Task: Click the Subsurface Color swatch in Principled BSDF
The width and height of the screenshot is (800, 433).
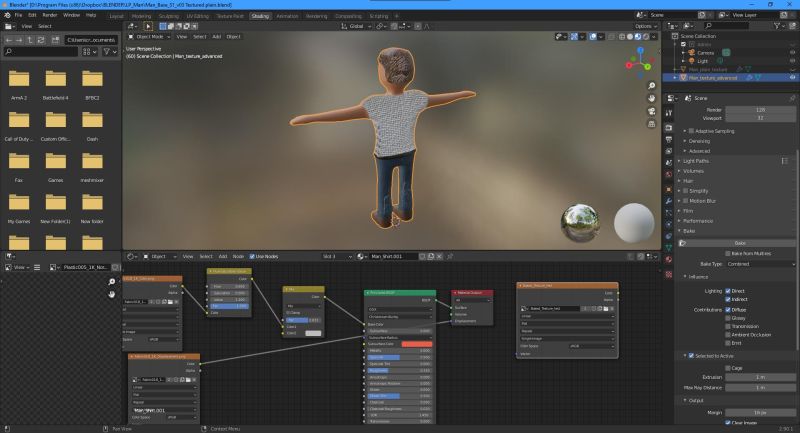Action: (x=417, y=344)
